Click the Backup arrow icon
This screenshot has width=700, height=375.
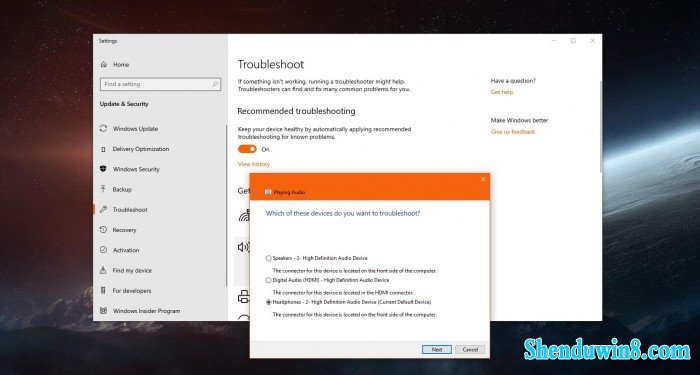104,189
